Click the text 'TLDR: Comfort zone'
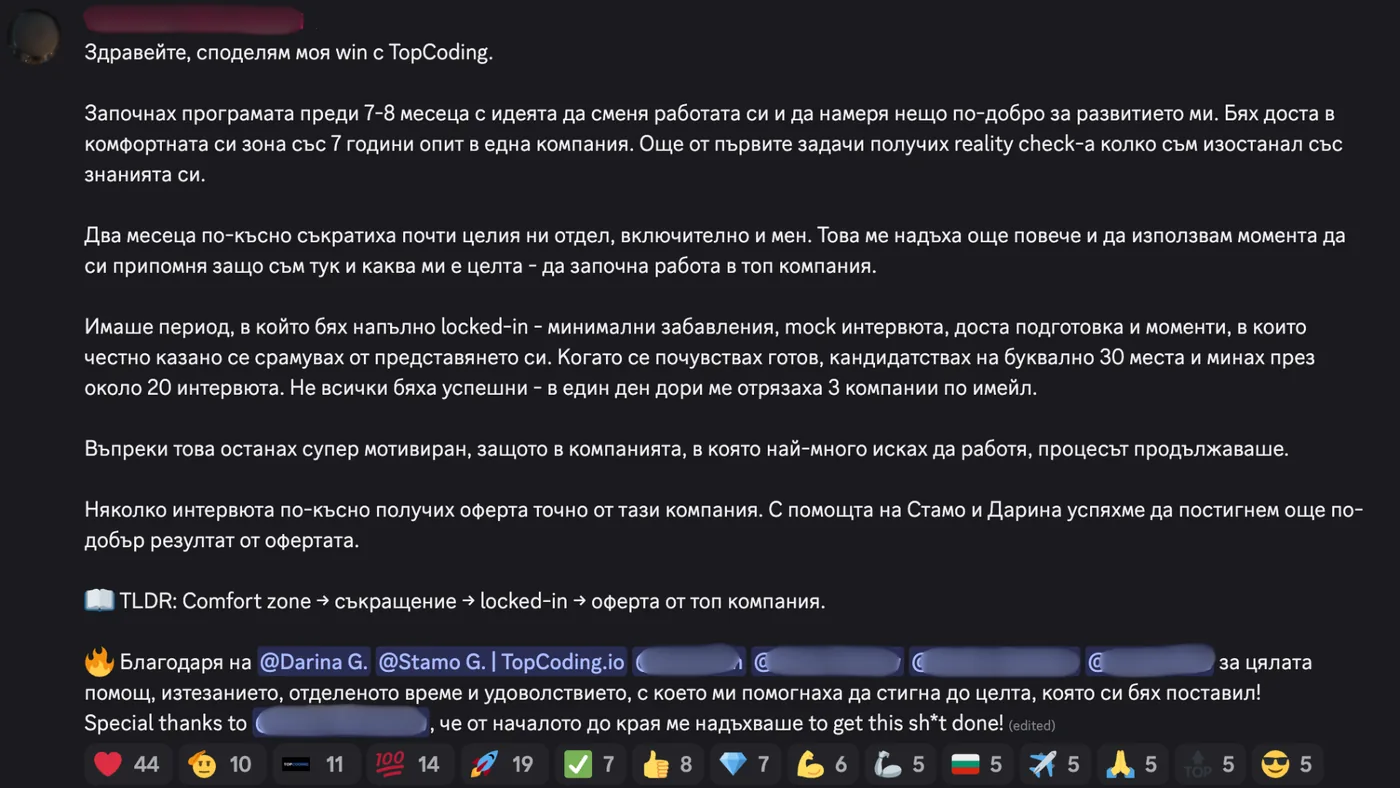Screen dimensions: 1400x788 click(x=215, y=601)
